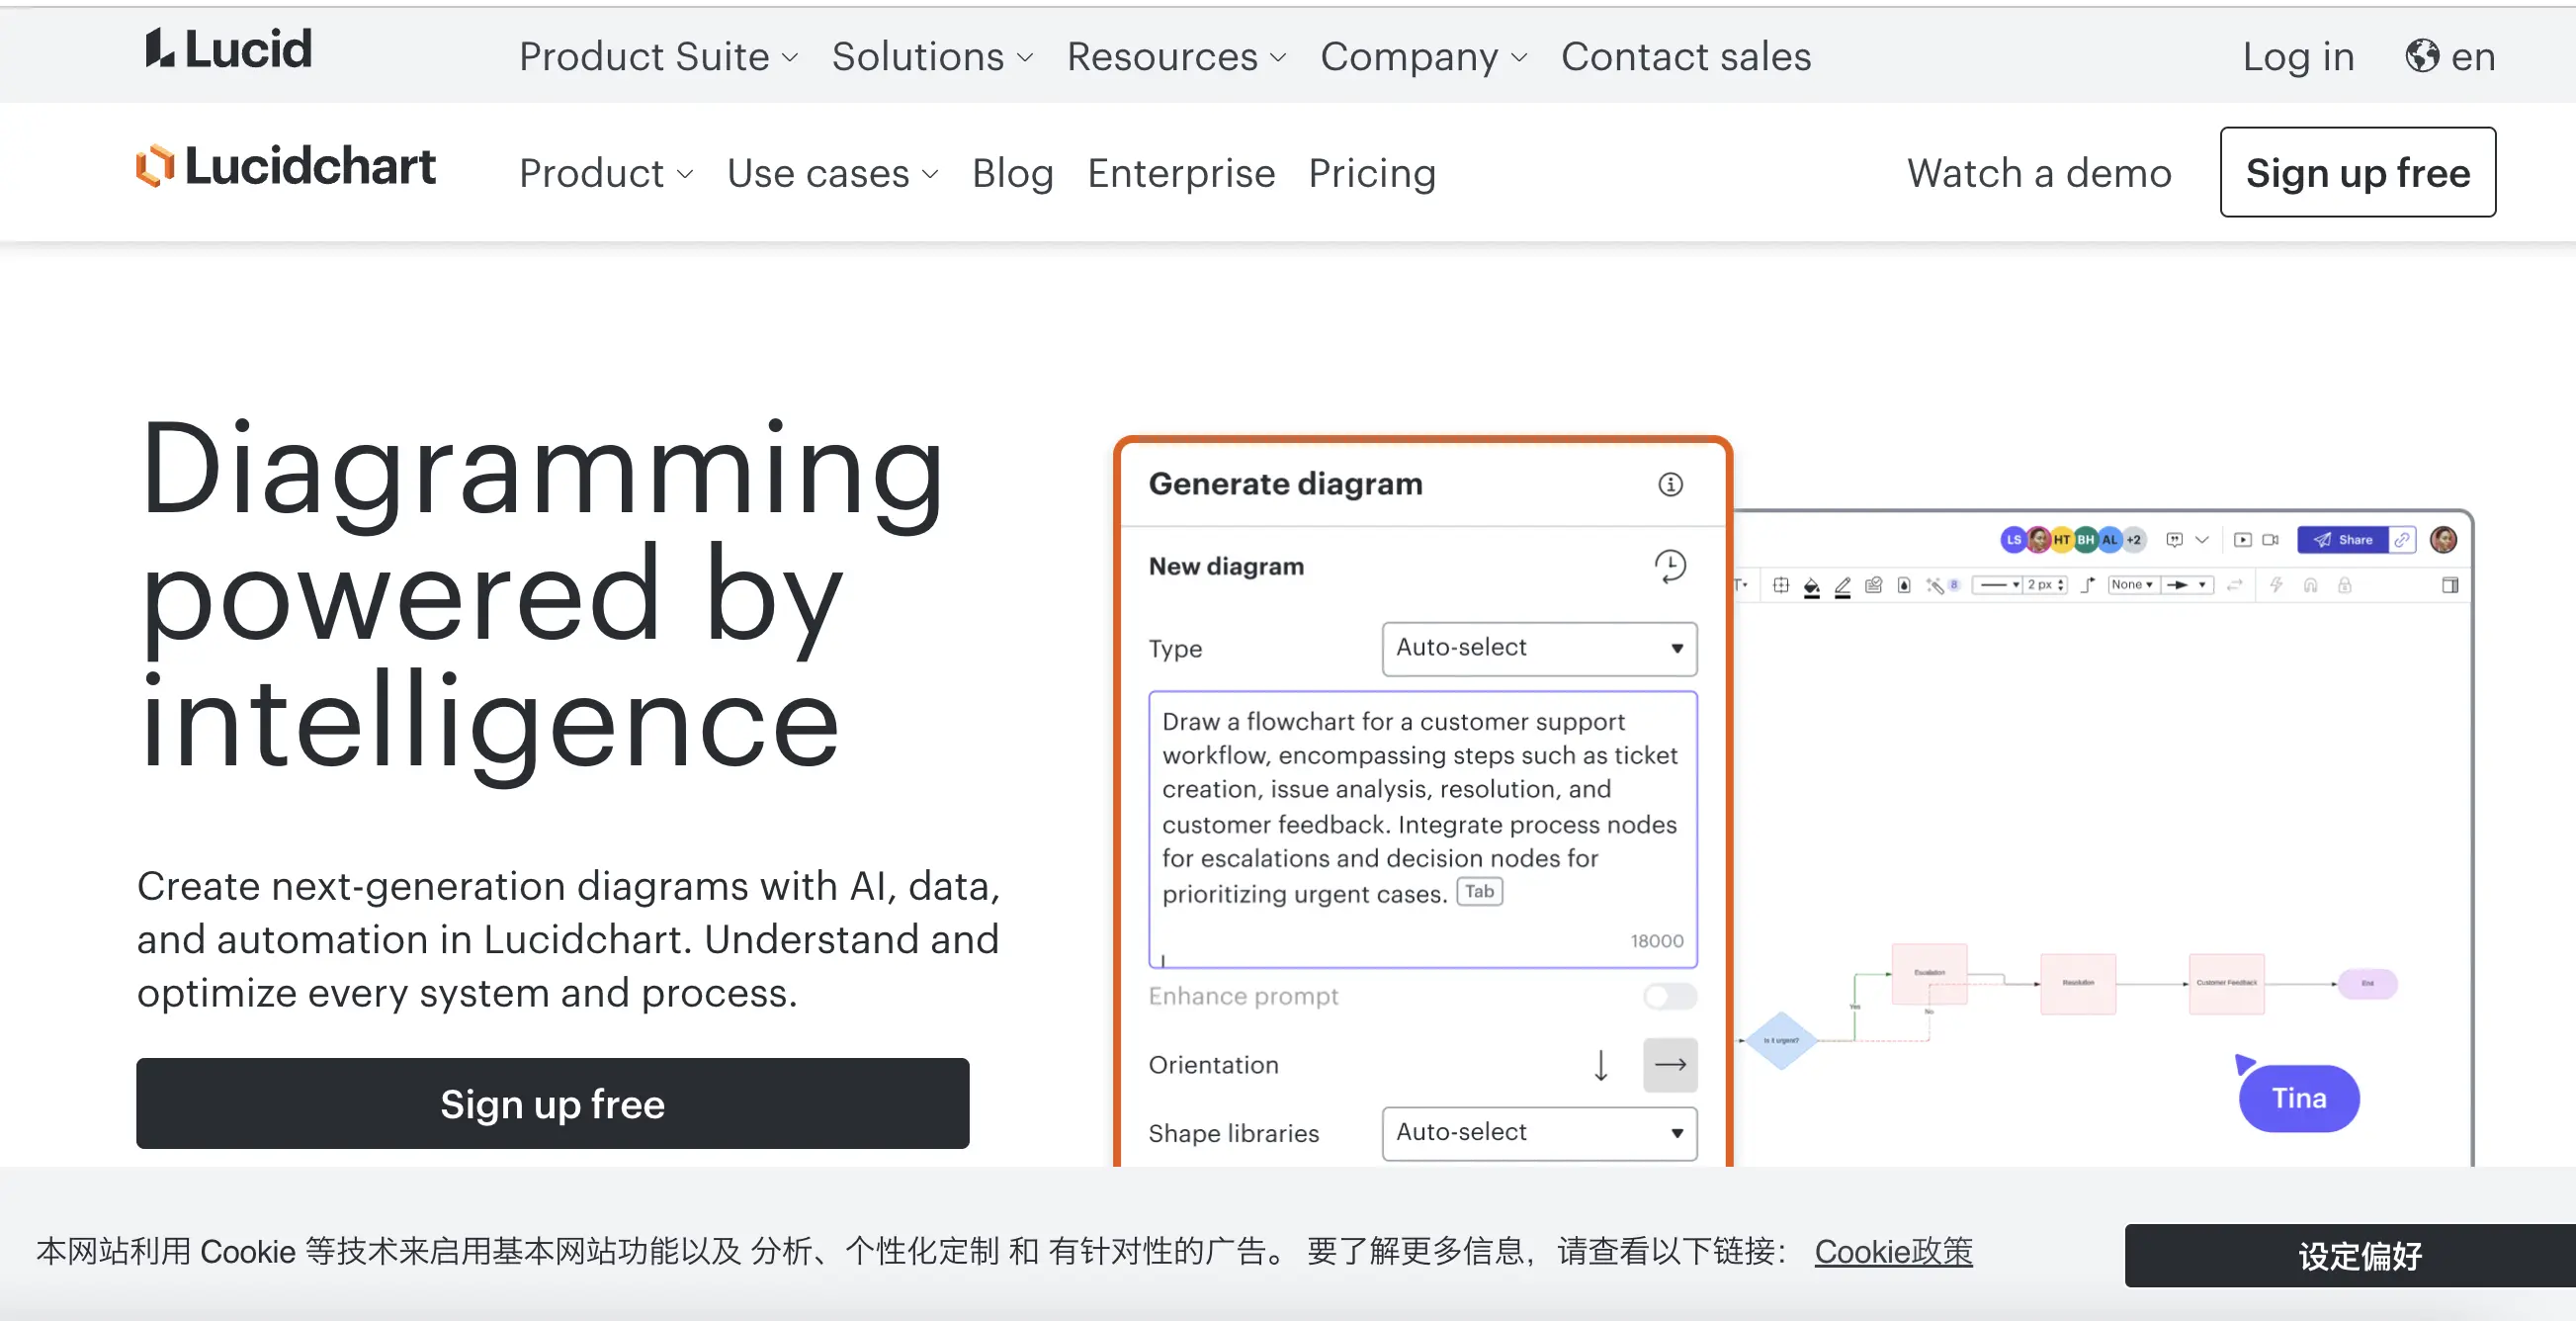Start presentation mode play icon

(x=2243, y=540)
